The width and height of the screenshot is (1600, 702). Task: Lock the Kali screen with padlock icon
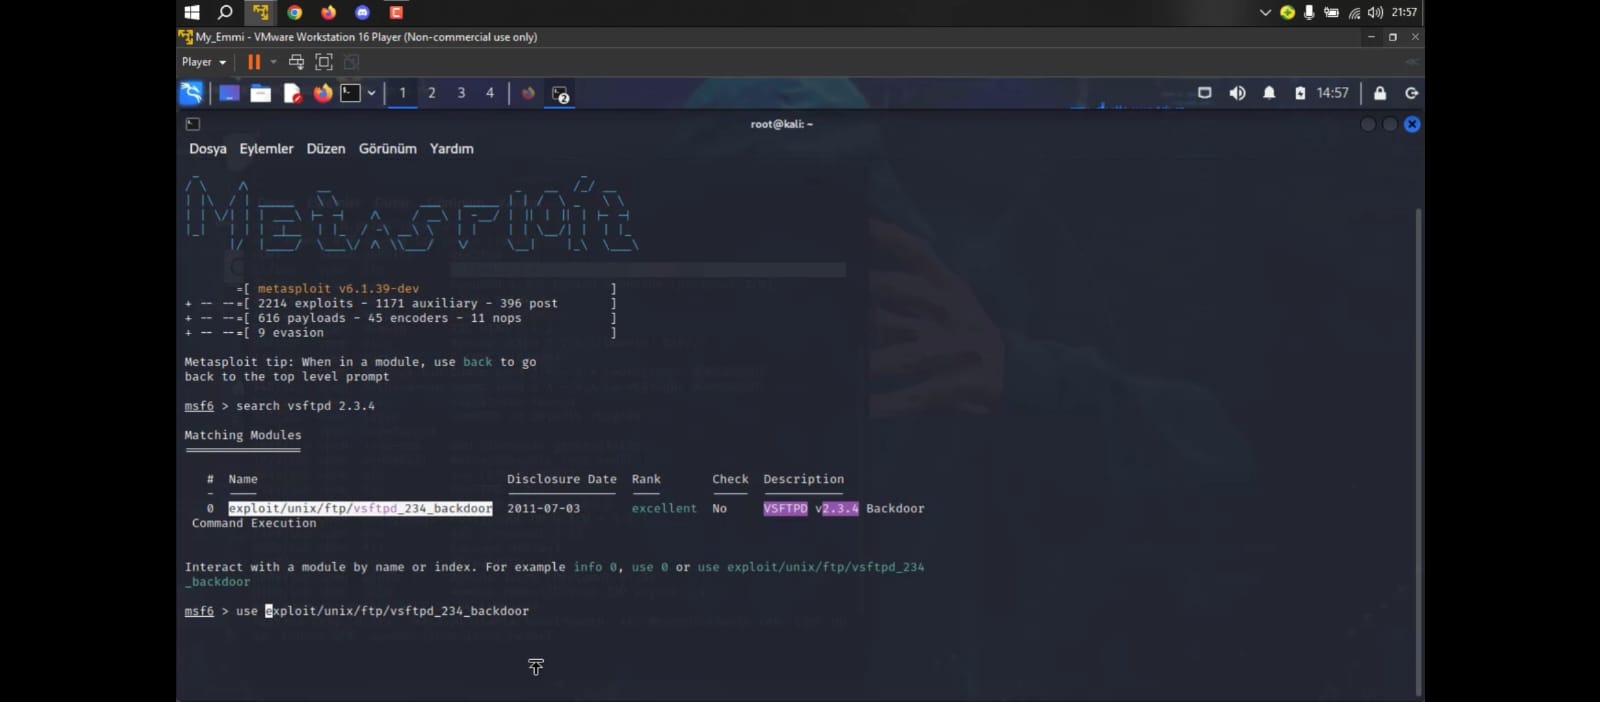(1380, 93)
